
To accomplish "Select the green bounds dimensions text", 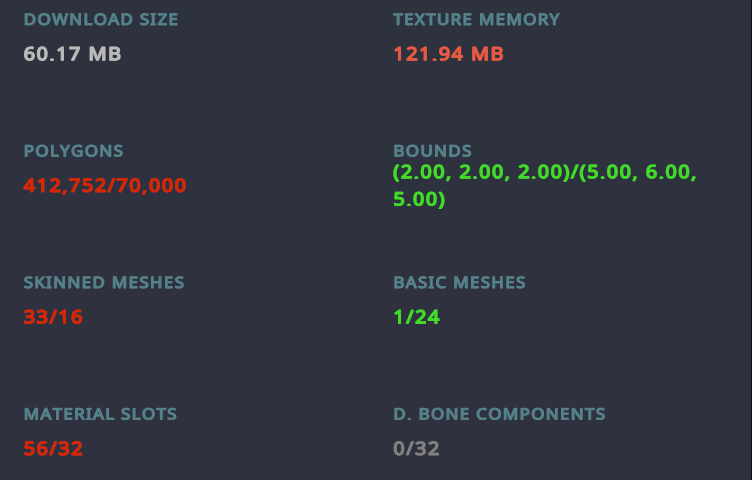I will [x=545, y=186].
